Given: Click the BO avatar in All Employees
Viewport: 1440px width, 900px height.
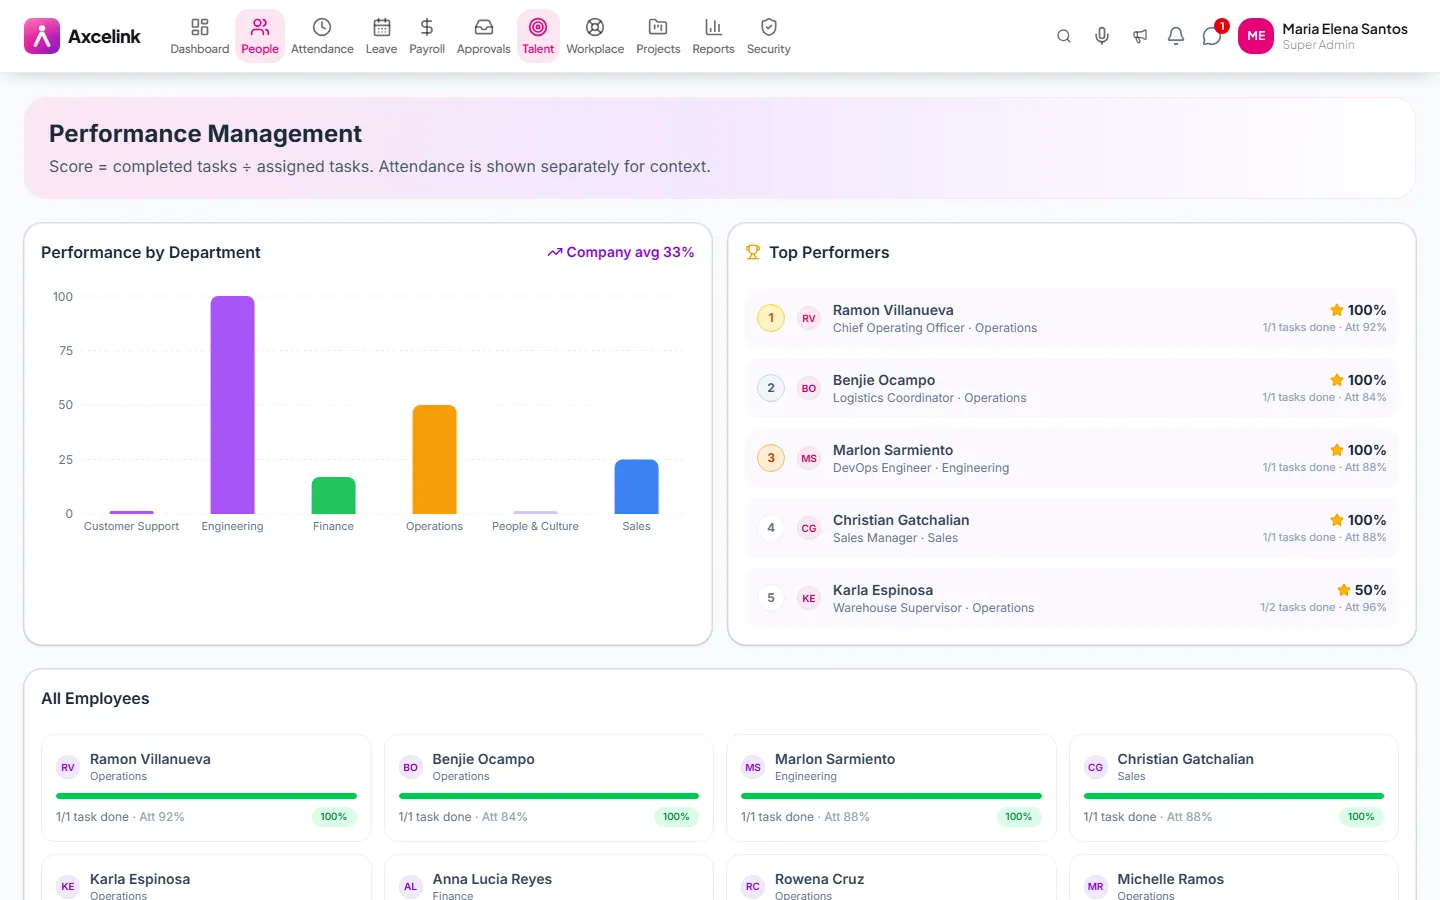Looking at the screenshot, I should click(411, 768).
